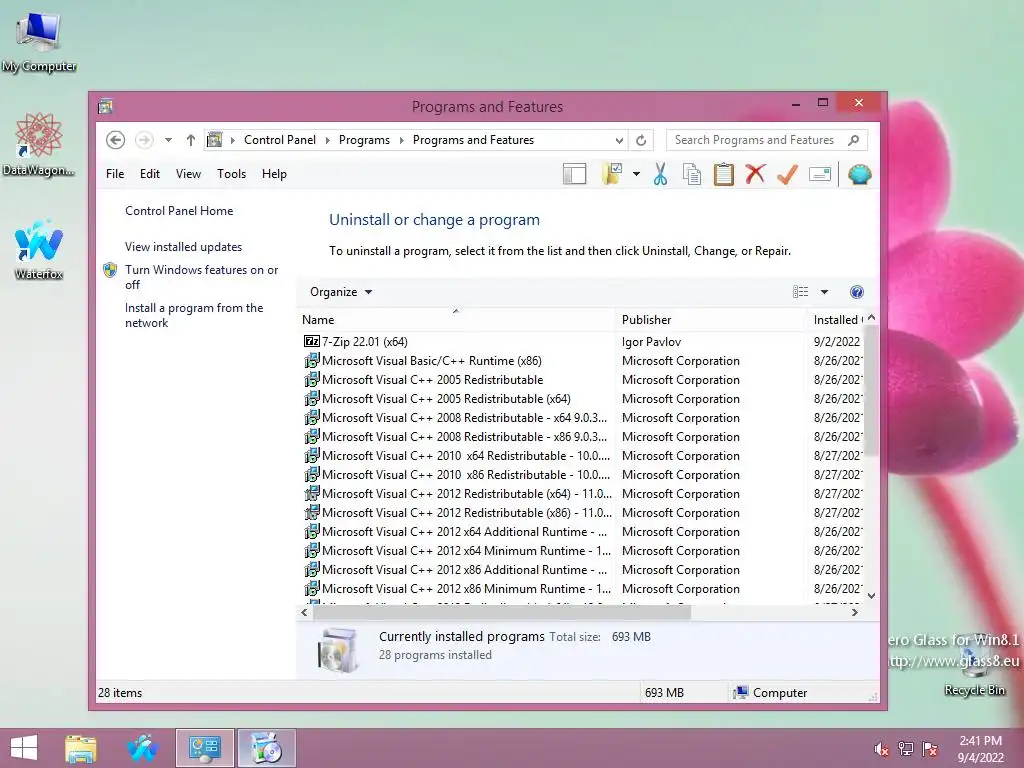Click the Cut scissors icon
This screenshot has width=1024, height=768.
pyautogui.click(x=660, y=174)
